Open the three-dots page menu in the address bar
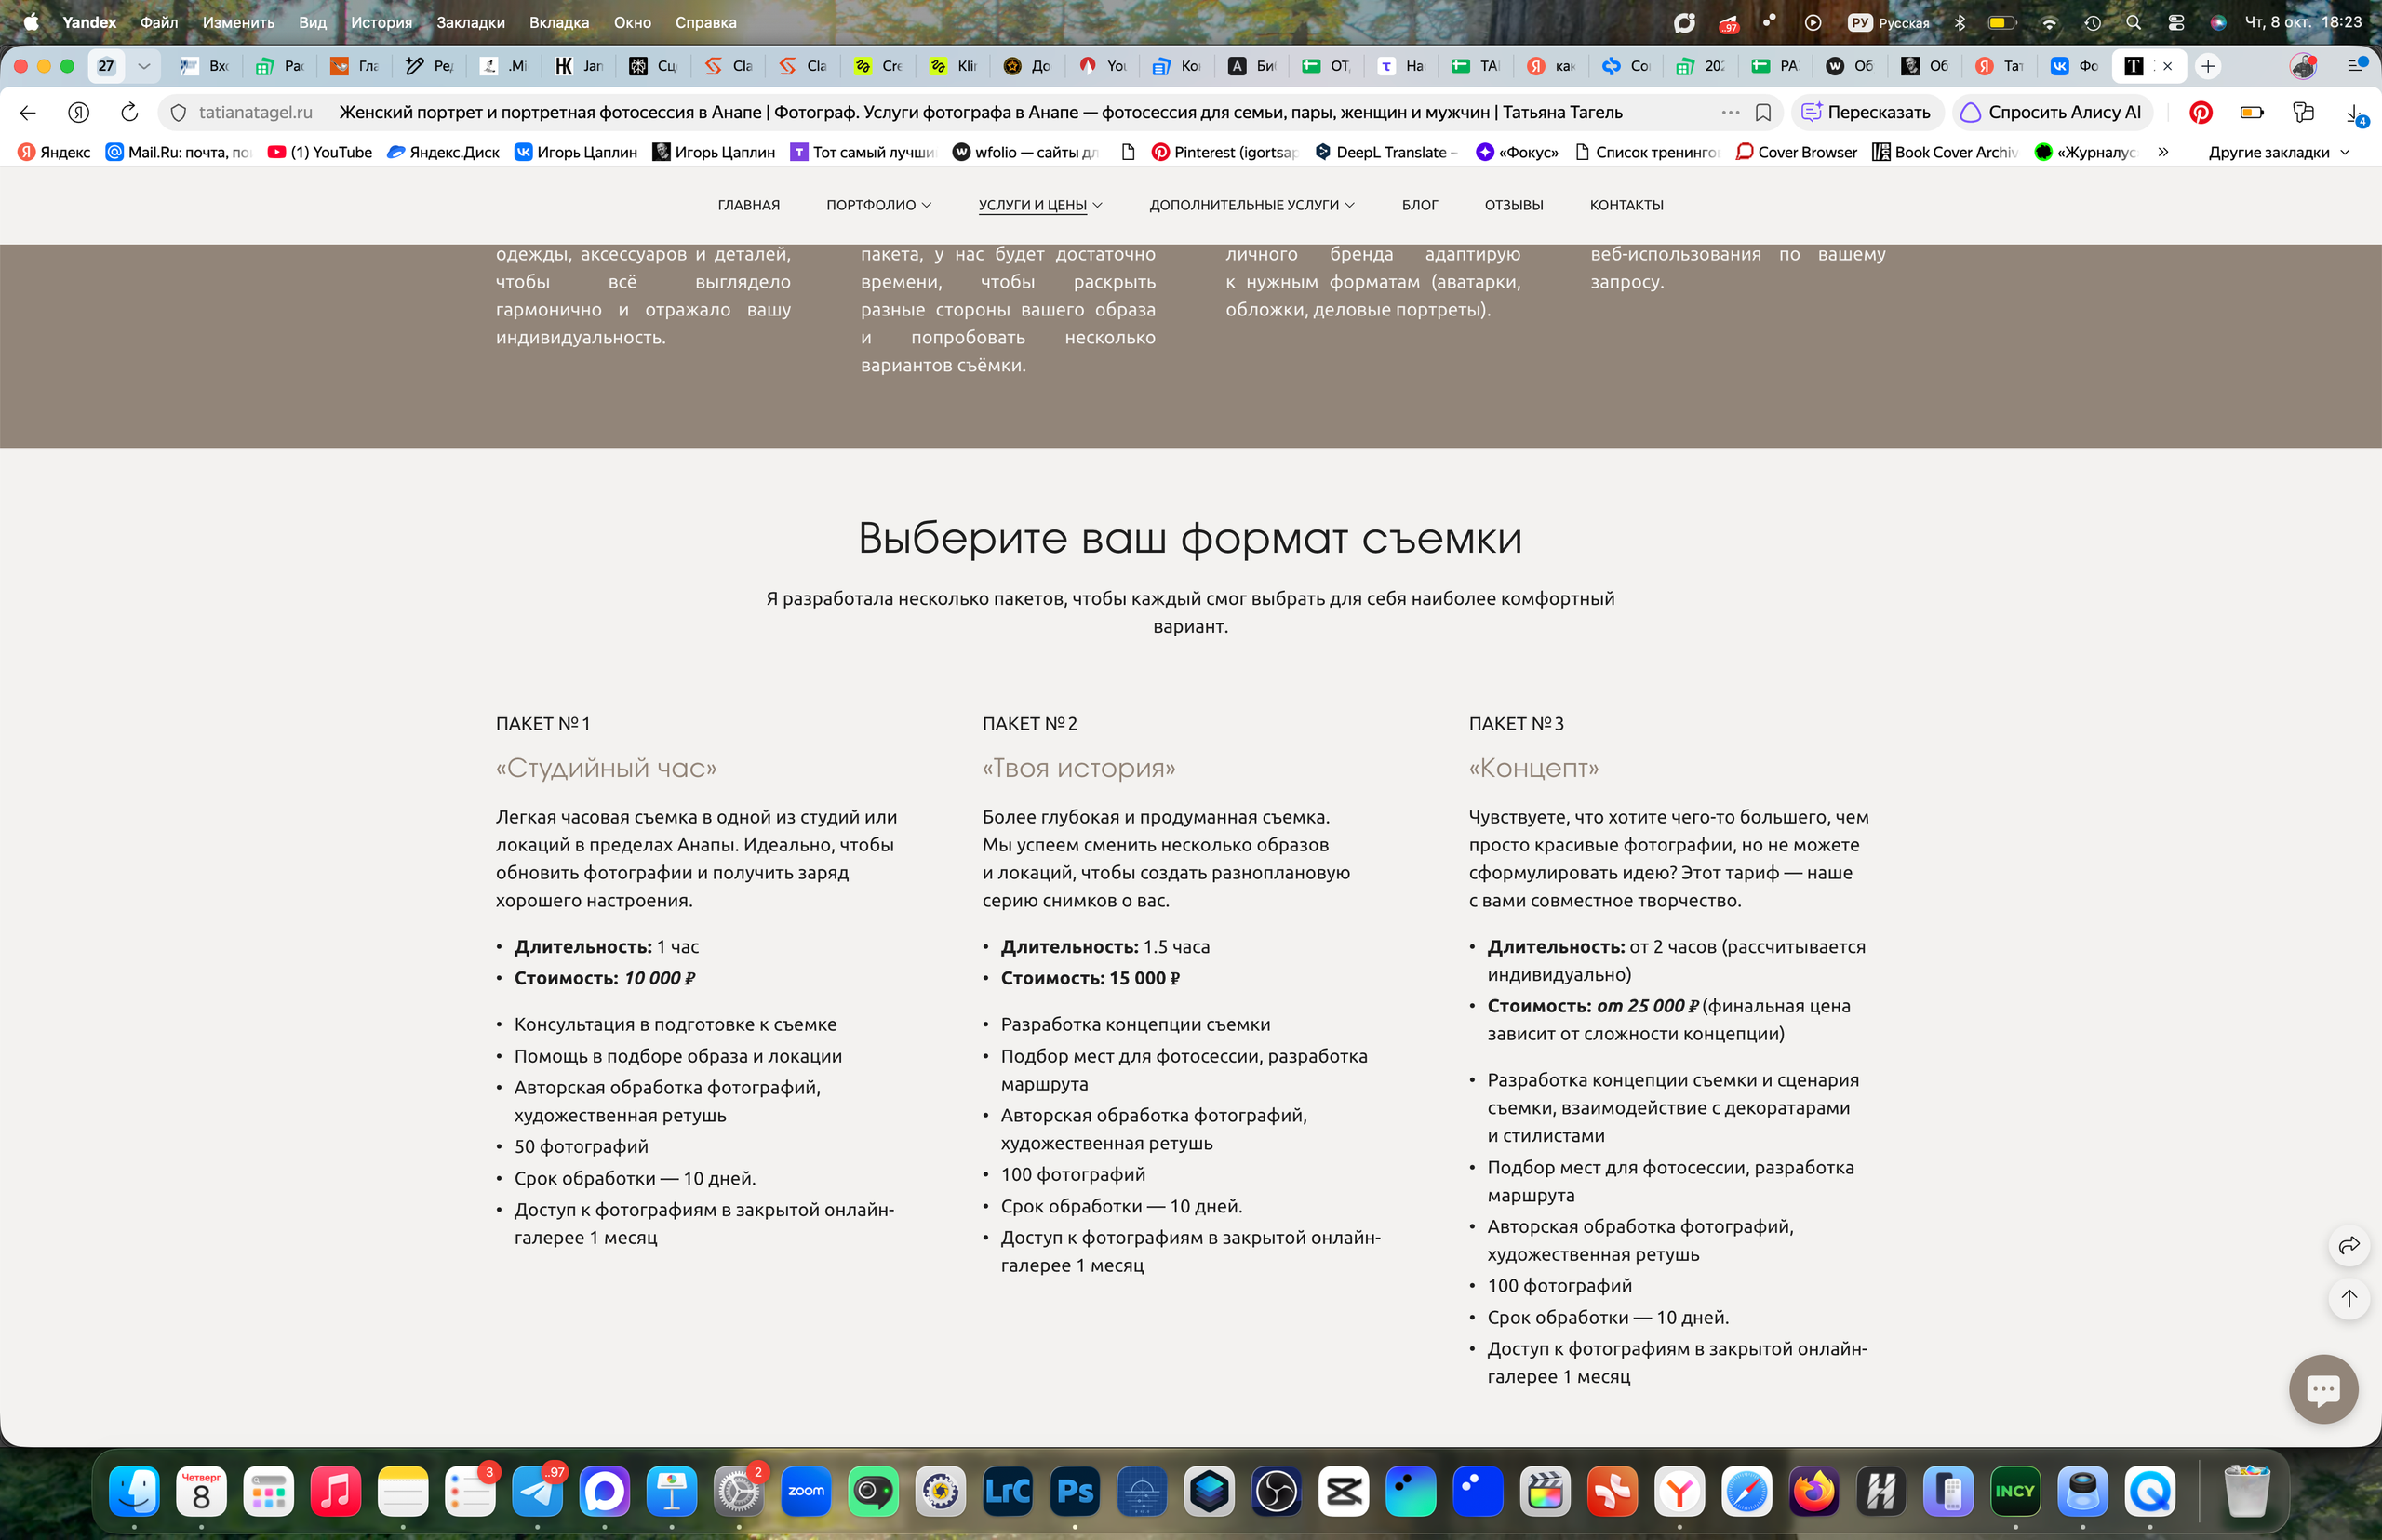The height and width of the screenshot is (1540, 2382). tap(1730, 112)
